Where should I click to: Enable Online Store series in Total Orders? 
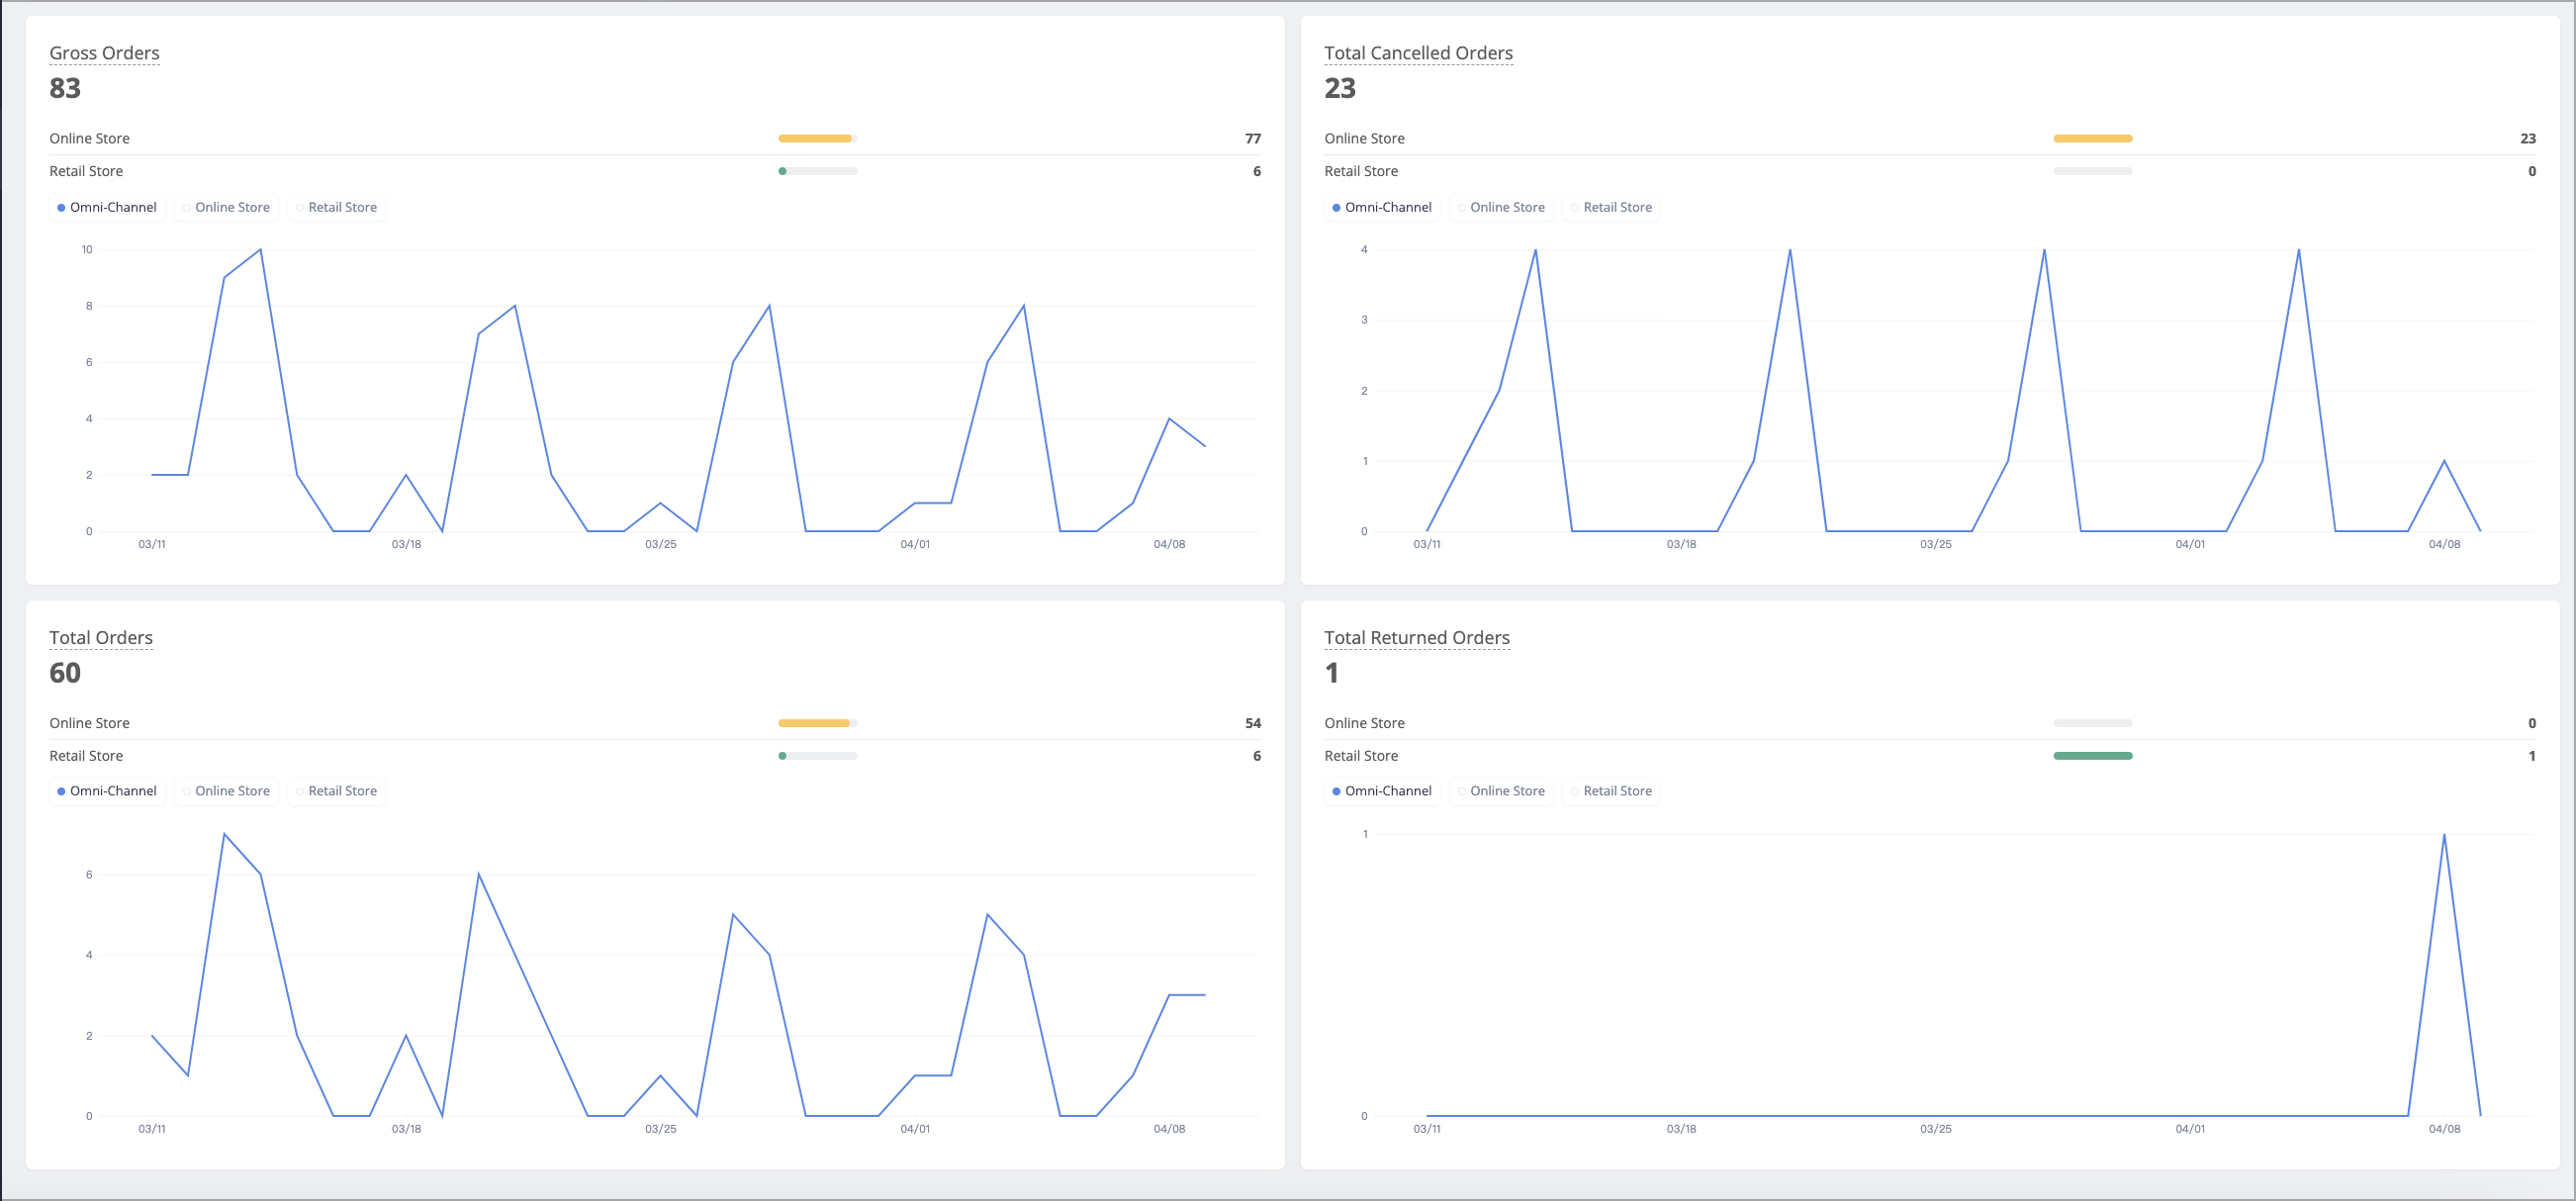click(x=227, y=791)
